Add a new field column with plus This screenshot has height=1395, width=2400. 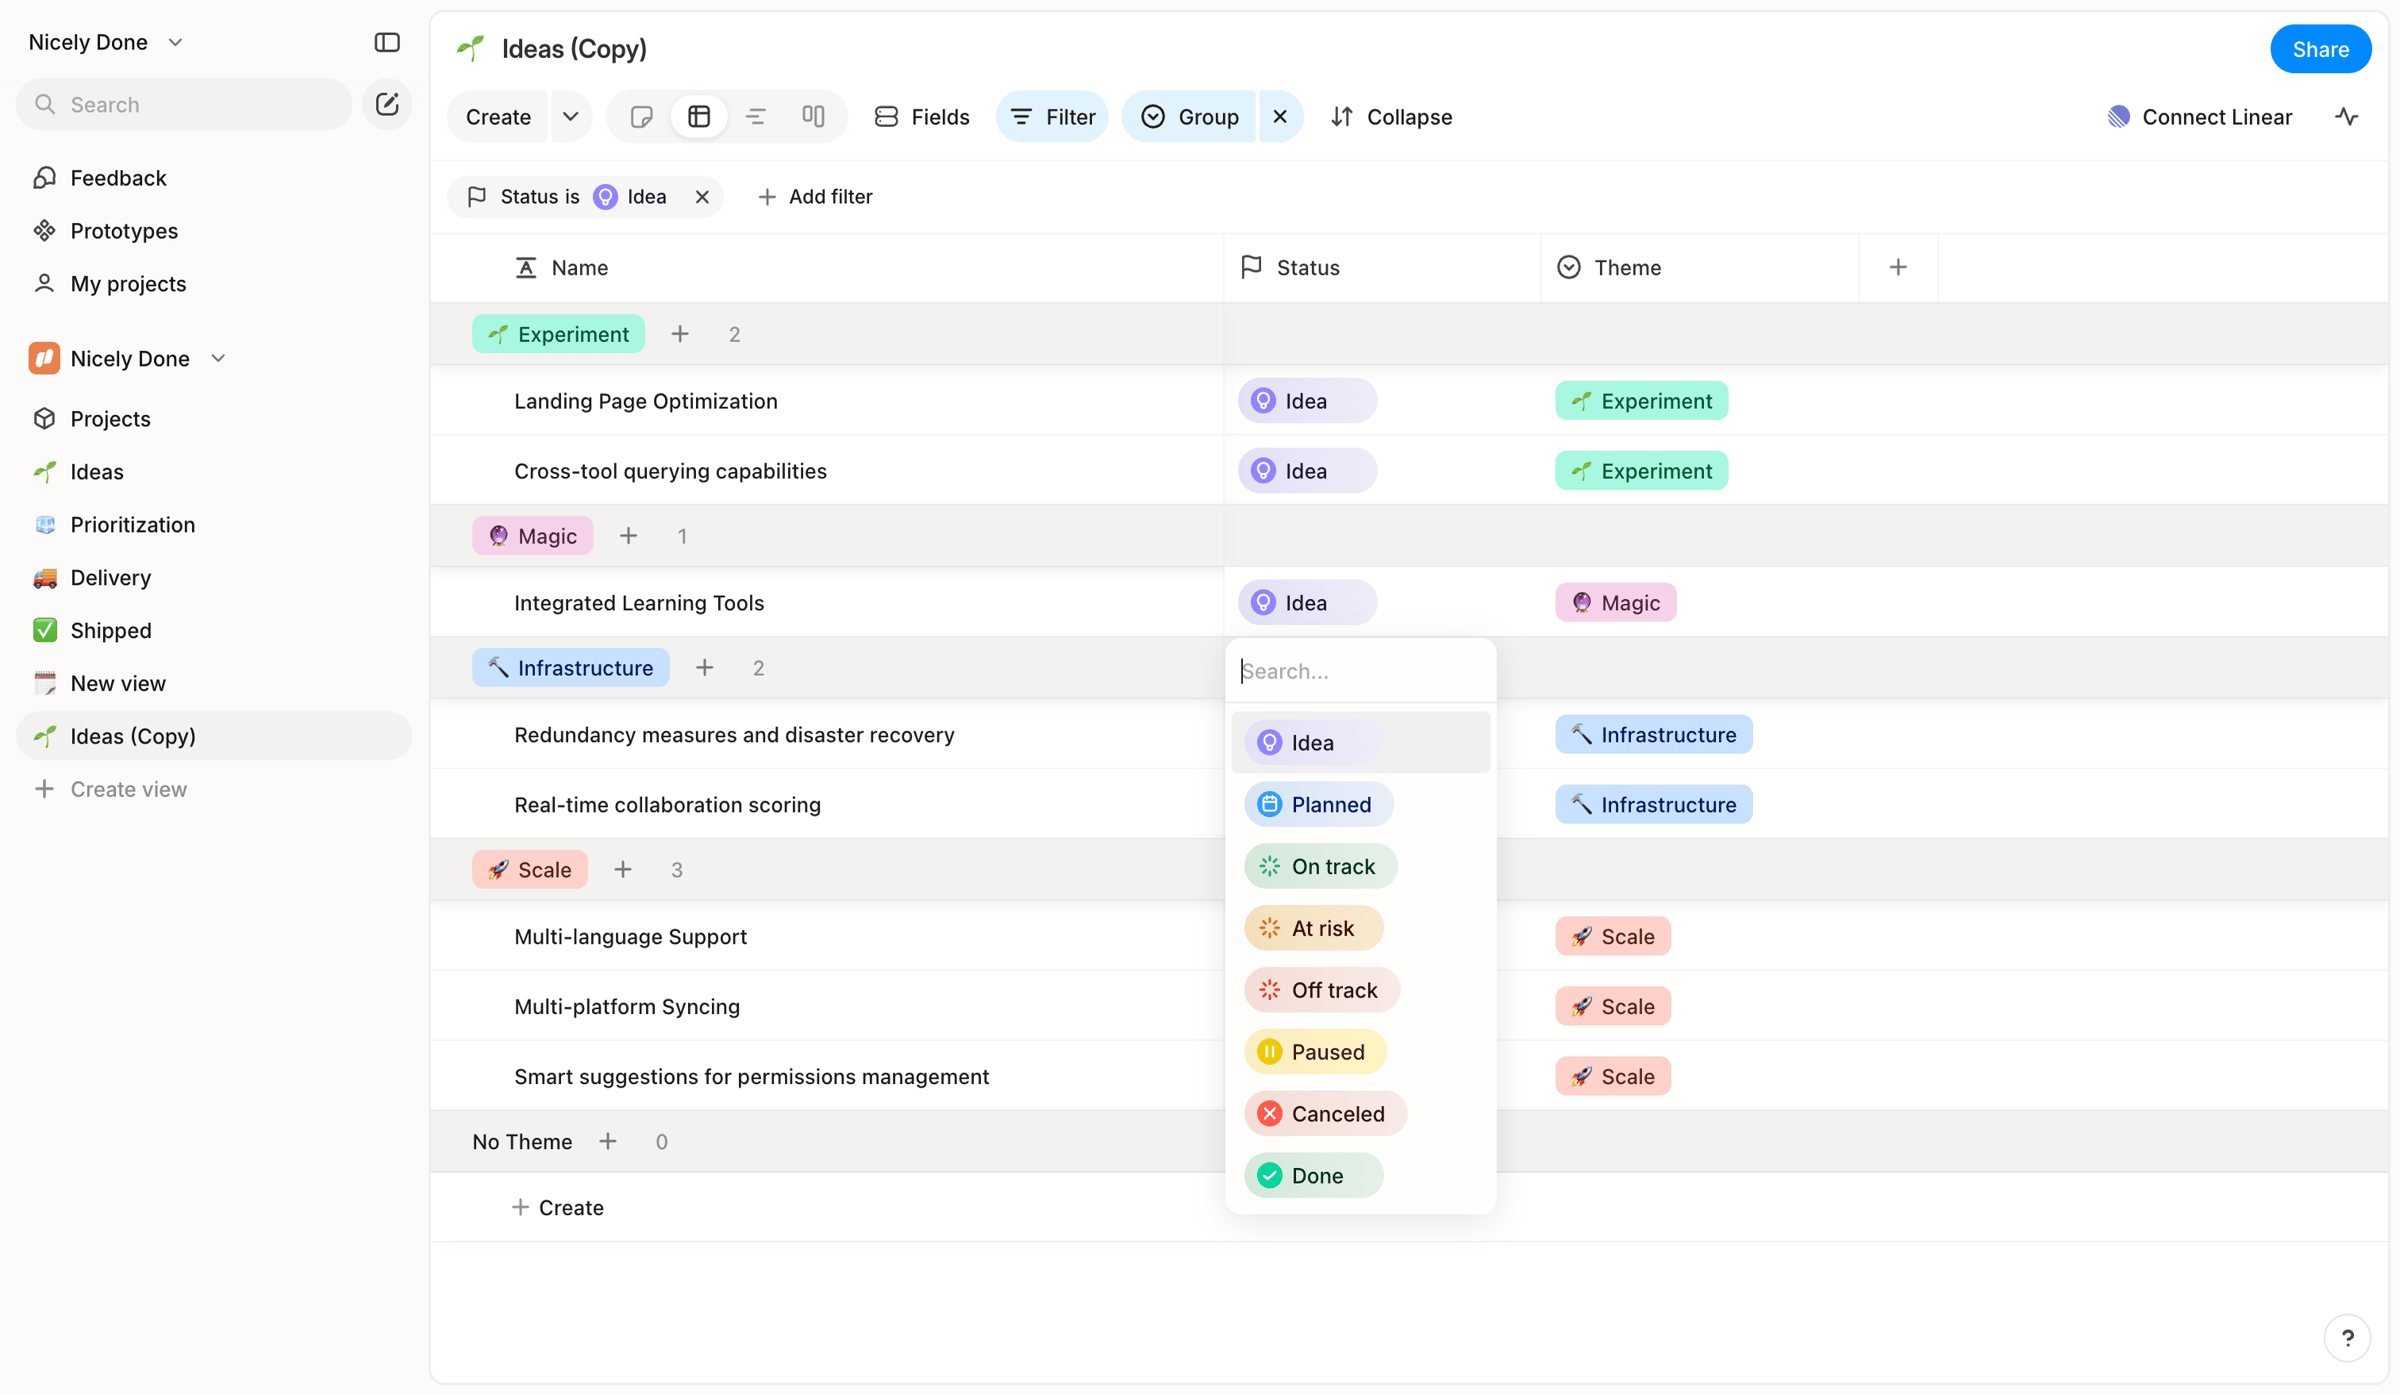point(1897,267)
